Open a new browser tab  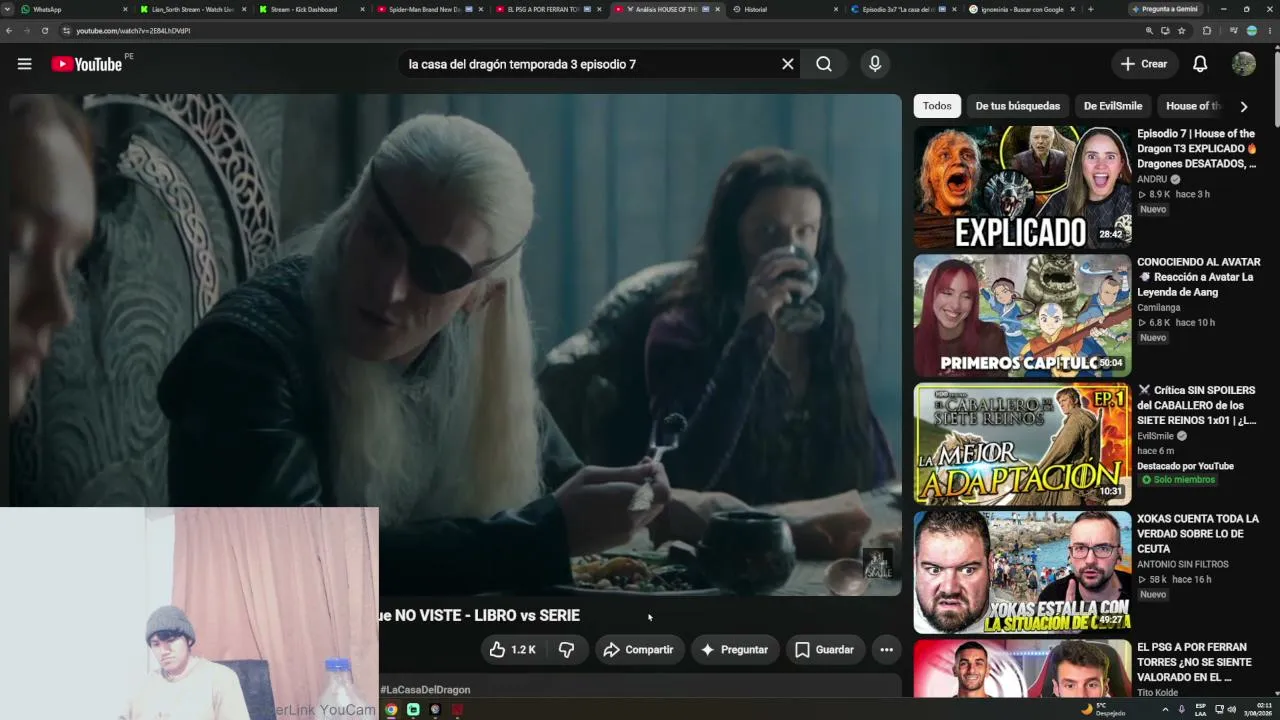click(1090, 9)
